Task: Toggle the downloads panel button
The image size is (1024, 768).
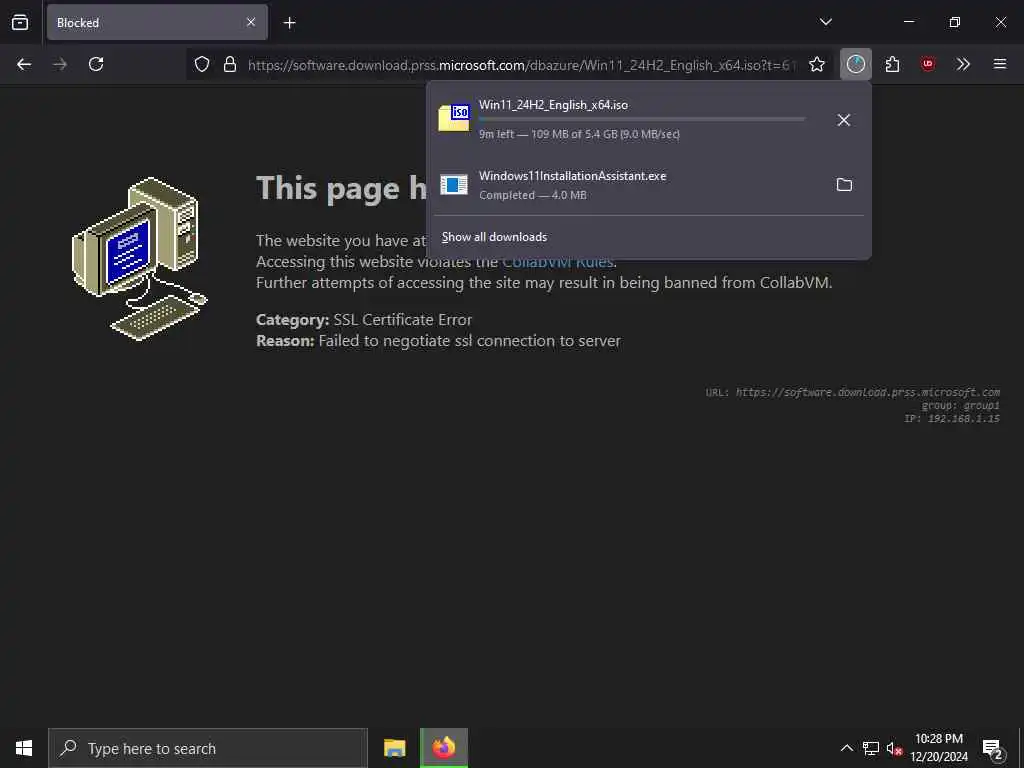Action: 856,64
